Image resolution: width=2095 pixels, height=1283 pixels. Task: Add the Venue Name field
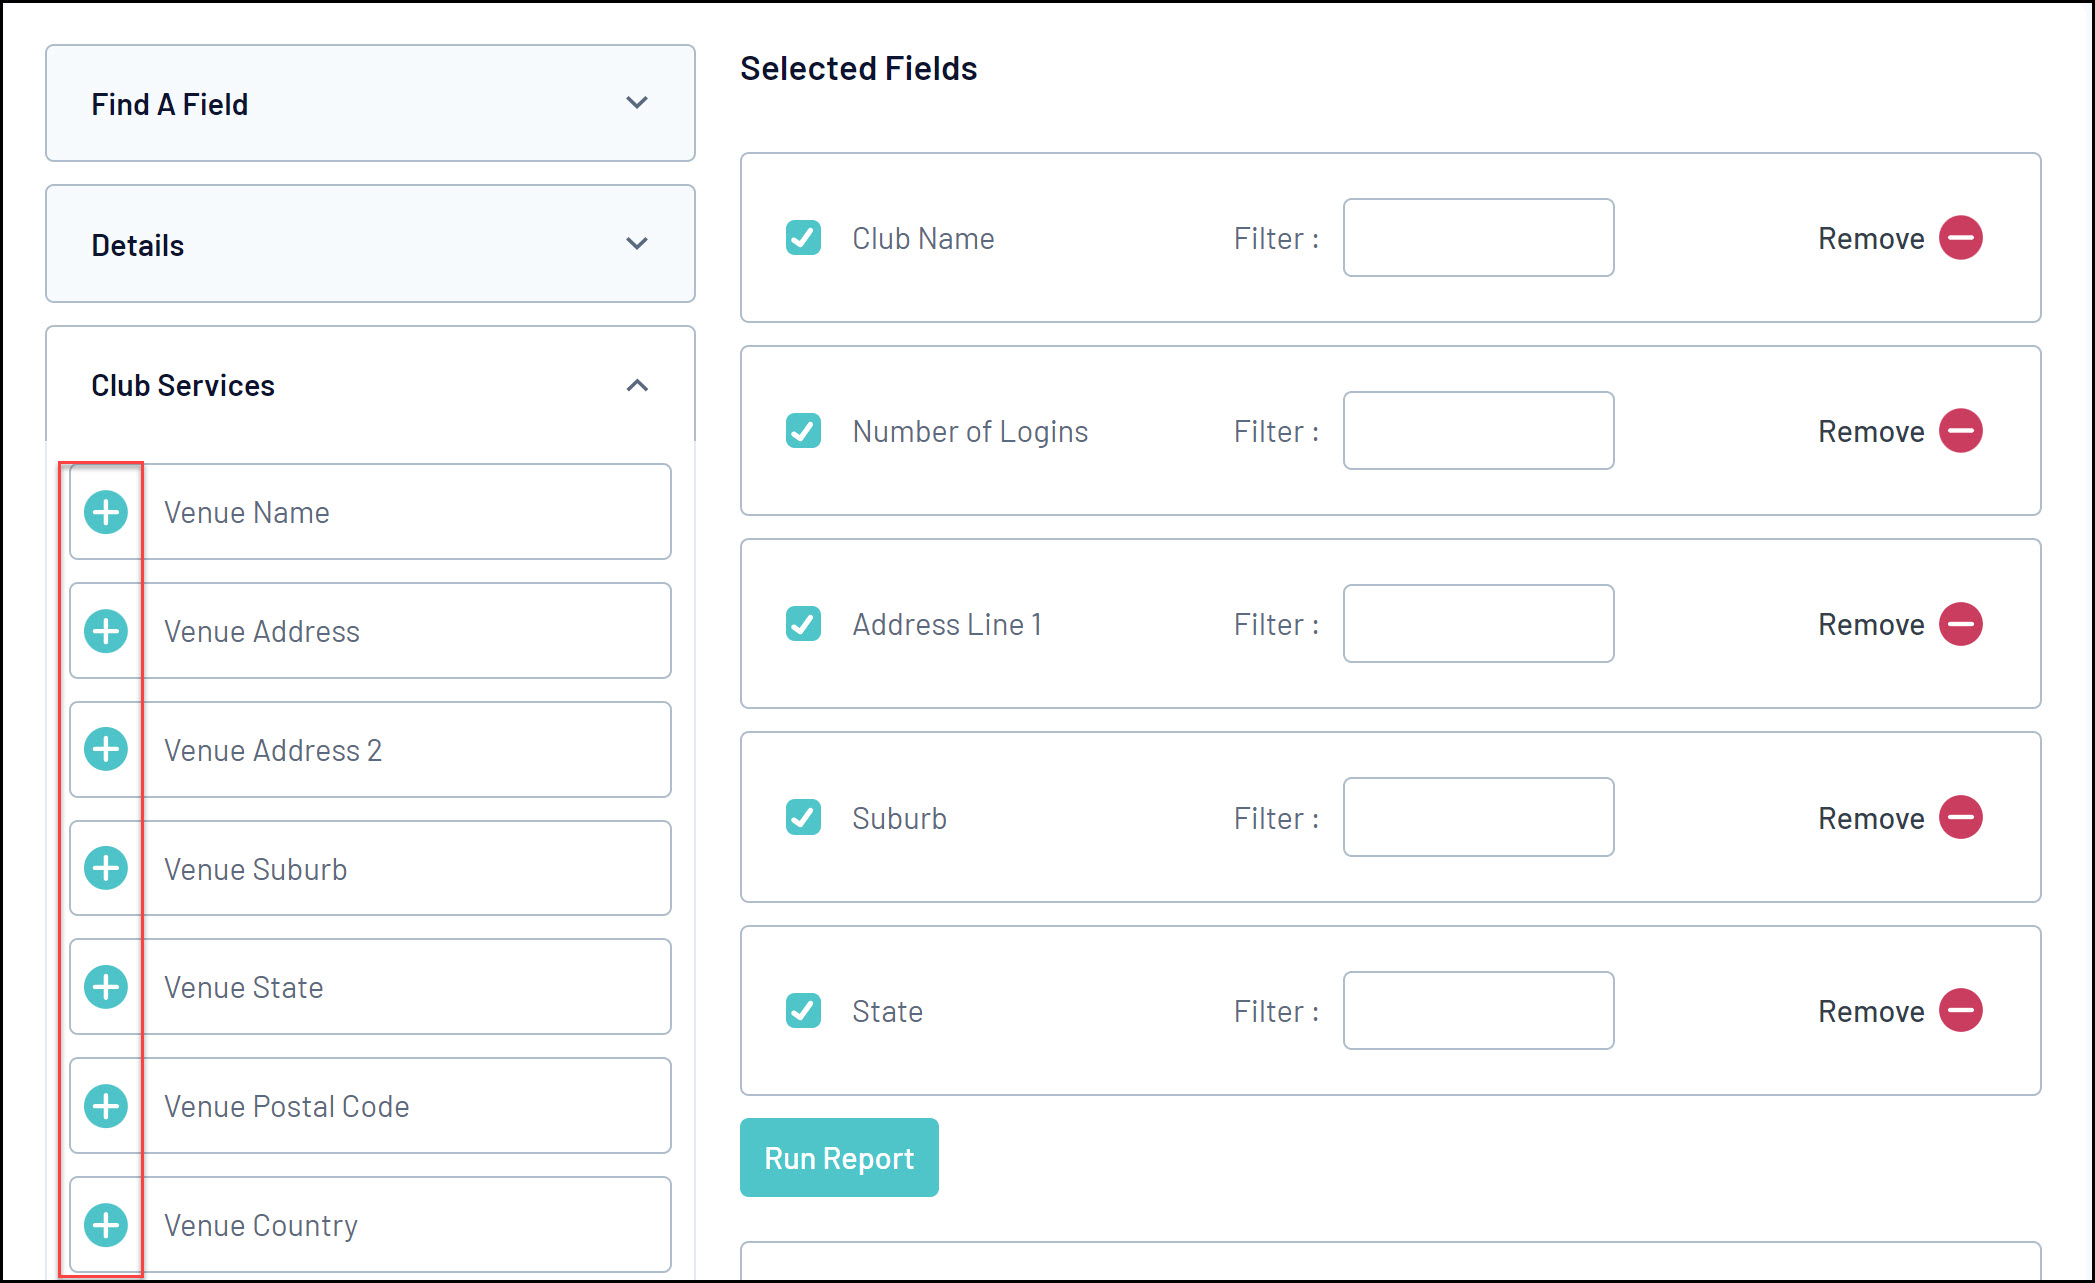pos(106,512)
